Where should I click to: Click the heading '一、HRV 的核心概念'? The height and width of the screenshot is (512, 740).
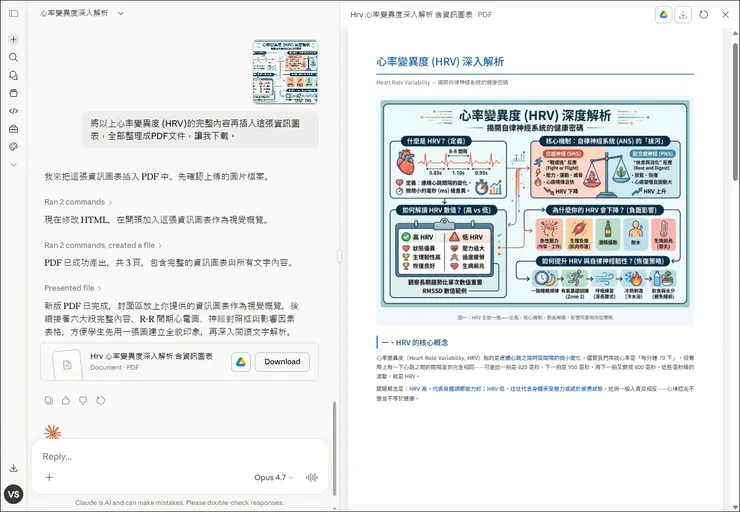point(415,343)
